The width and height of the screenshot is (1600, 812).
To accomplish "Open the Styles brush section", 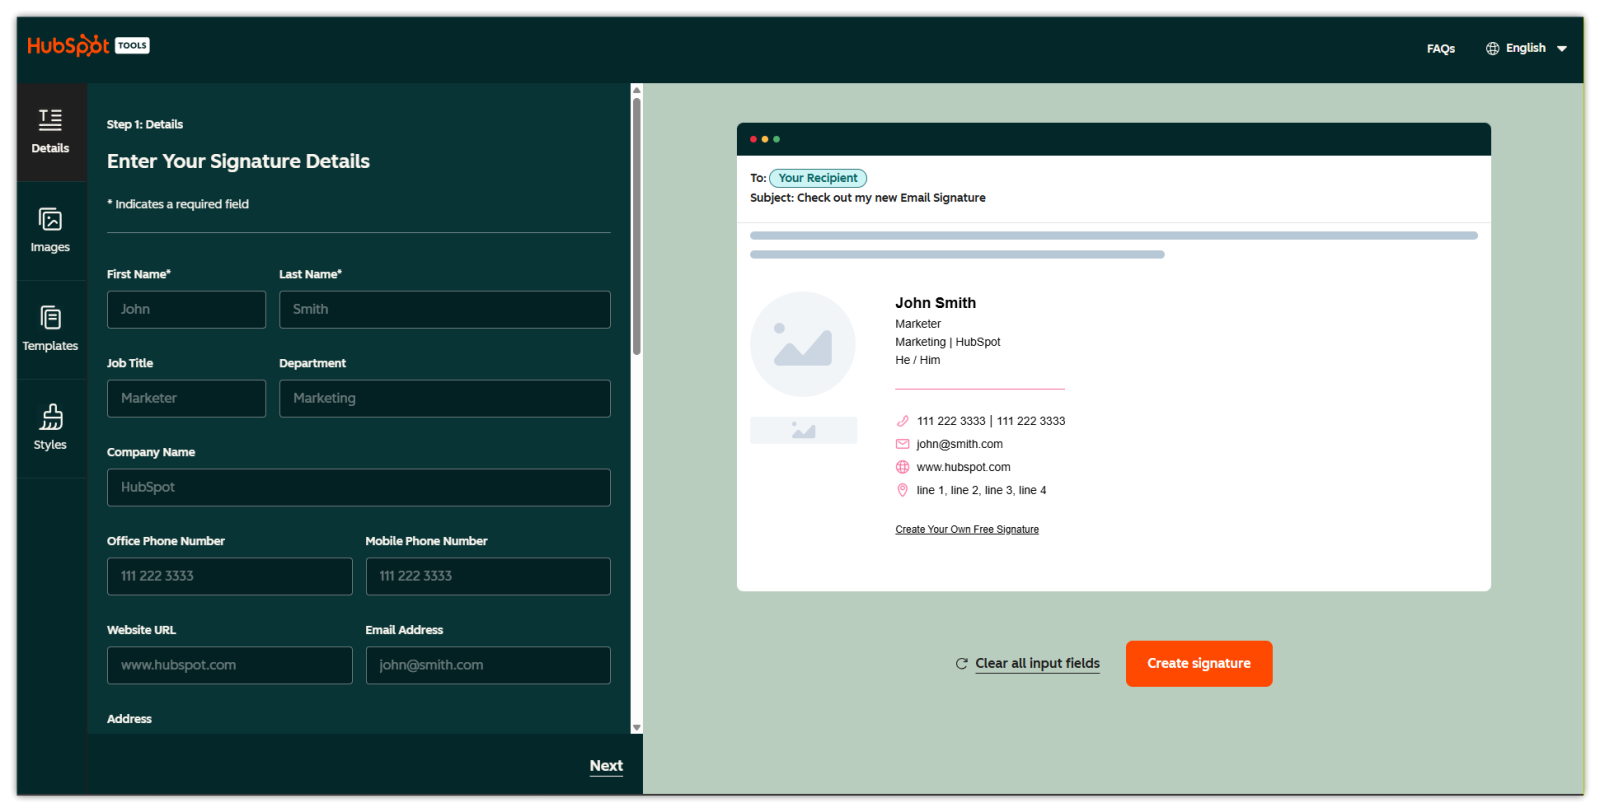I will coord(50,428).
